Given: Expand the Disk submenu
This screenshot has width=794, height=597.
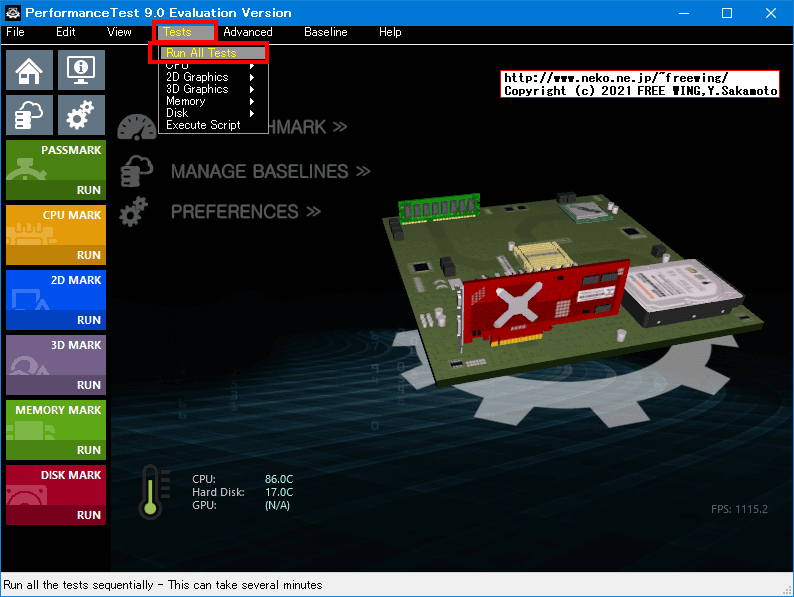Looking at the screenshot, I should click(x=178, y=113).
